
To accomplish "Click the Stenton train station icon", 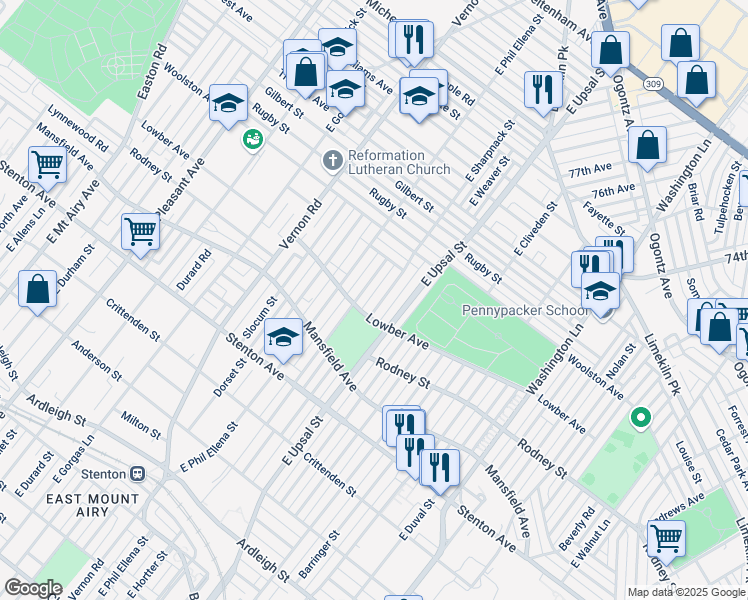I will click(138, 474).
